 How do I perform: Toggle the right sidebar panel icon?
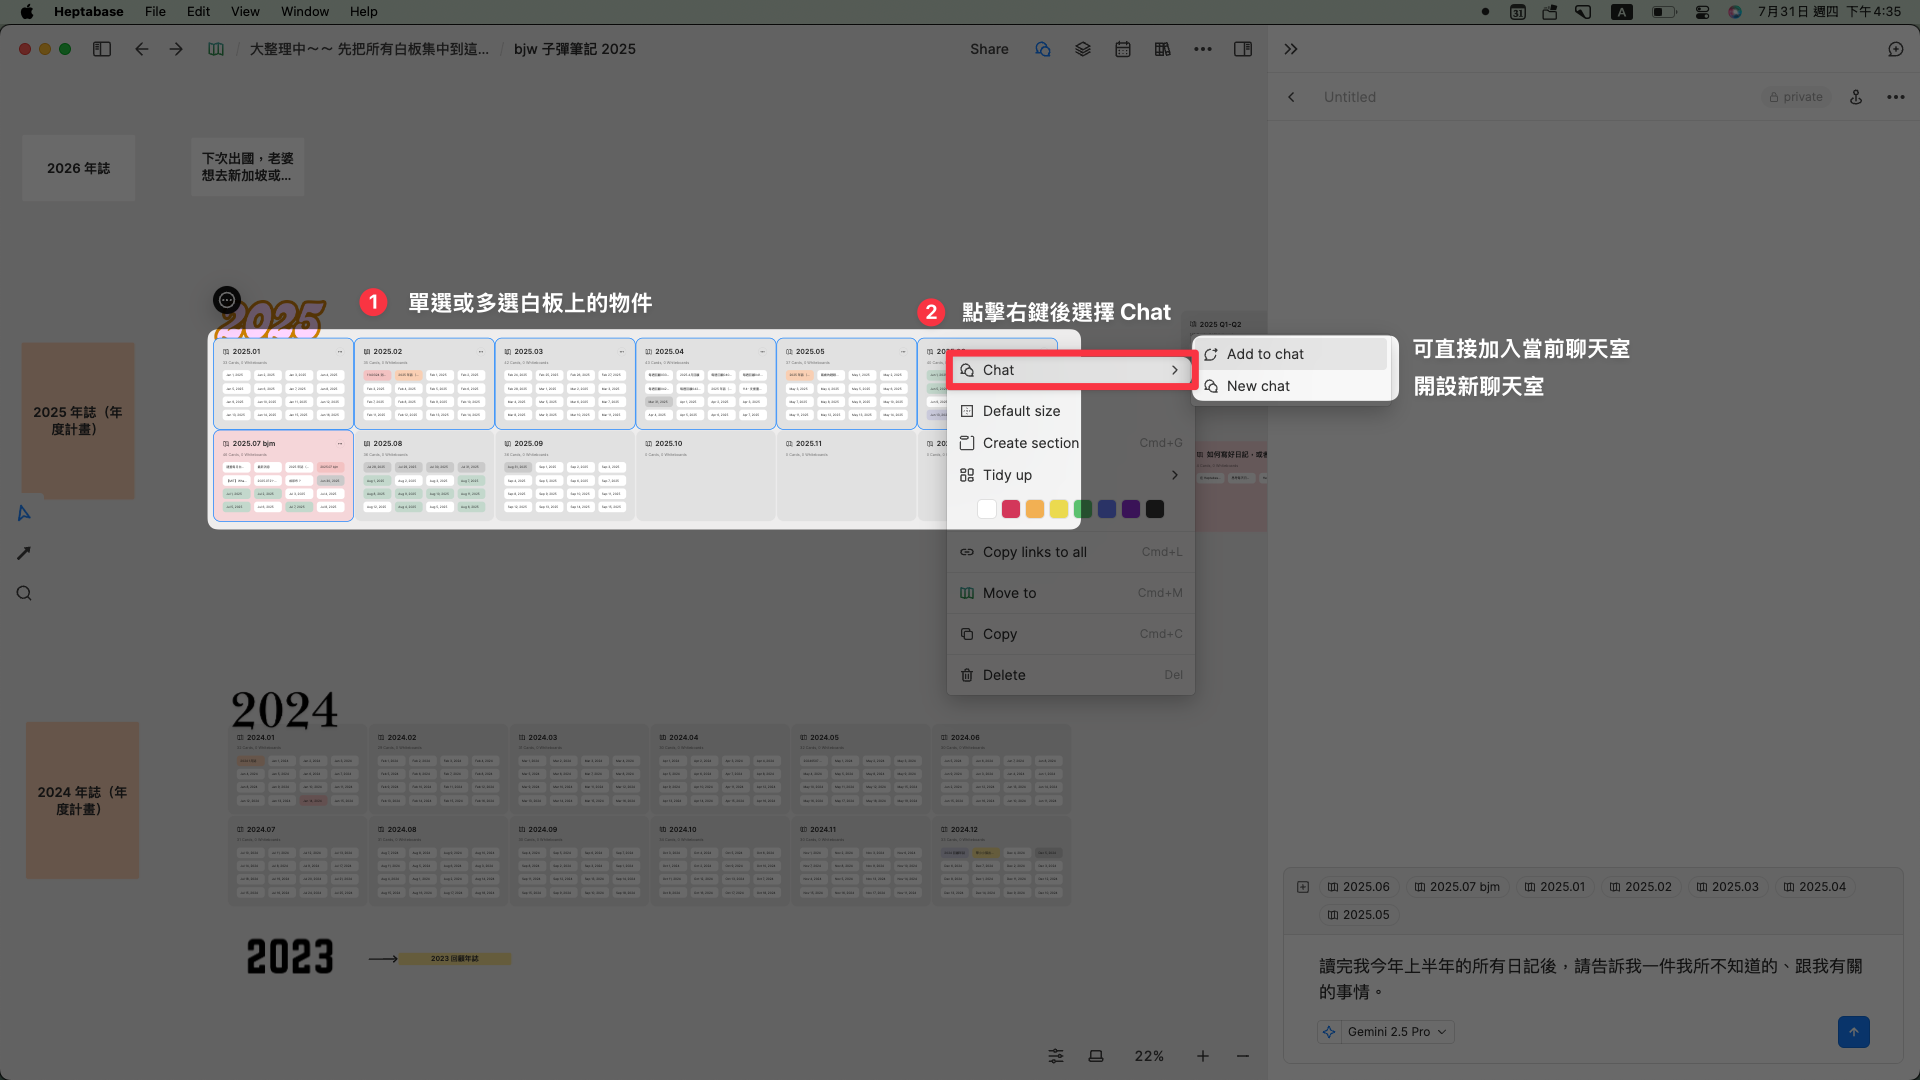point(1243,48)
